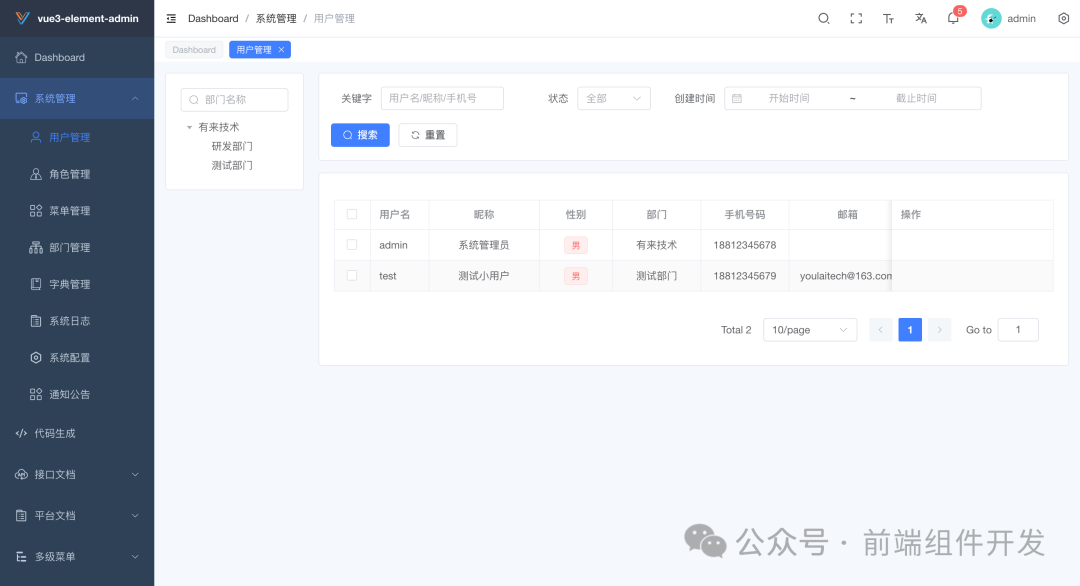Click the settings gear in the top right
This screenshot has height=586, width=1080.
tap(1062, 18)
